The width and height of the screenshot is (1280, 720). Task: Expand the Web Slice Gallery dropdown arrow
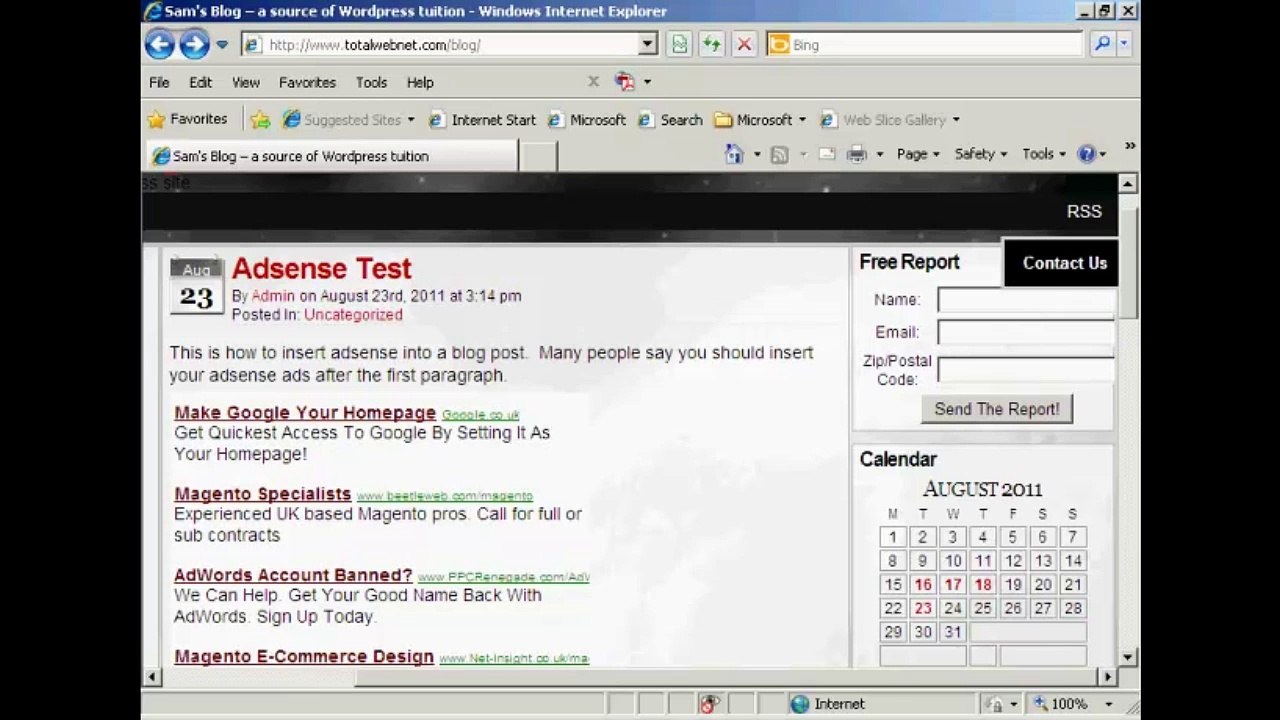tap(956, 120)
